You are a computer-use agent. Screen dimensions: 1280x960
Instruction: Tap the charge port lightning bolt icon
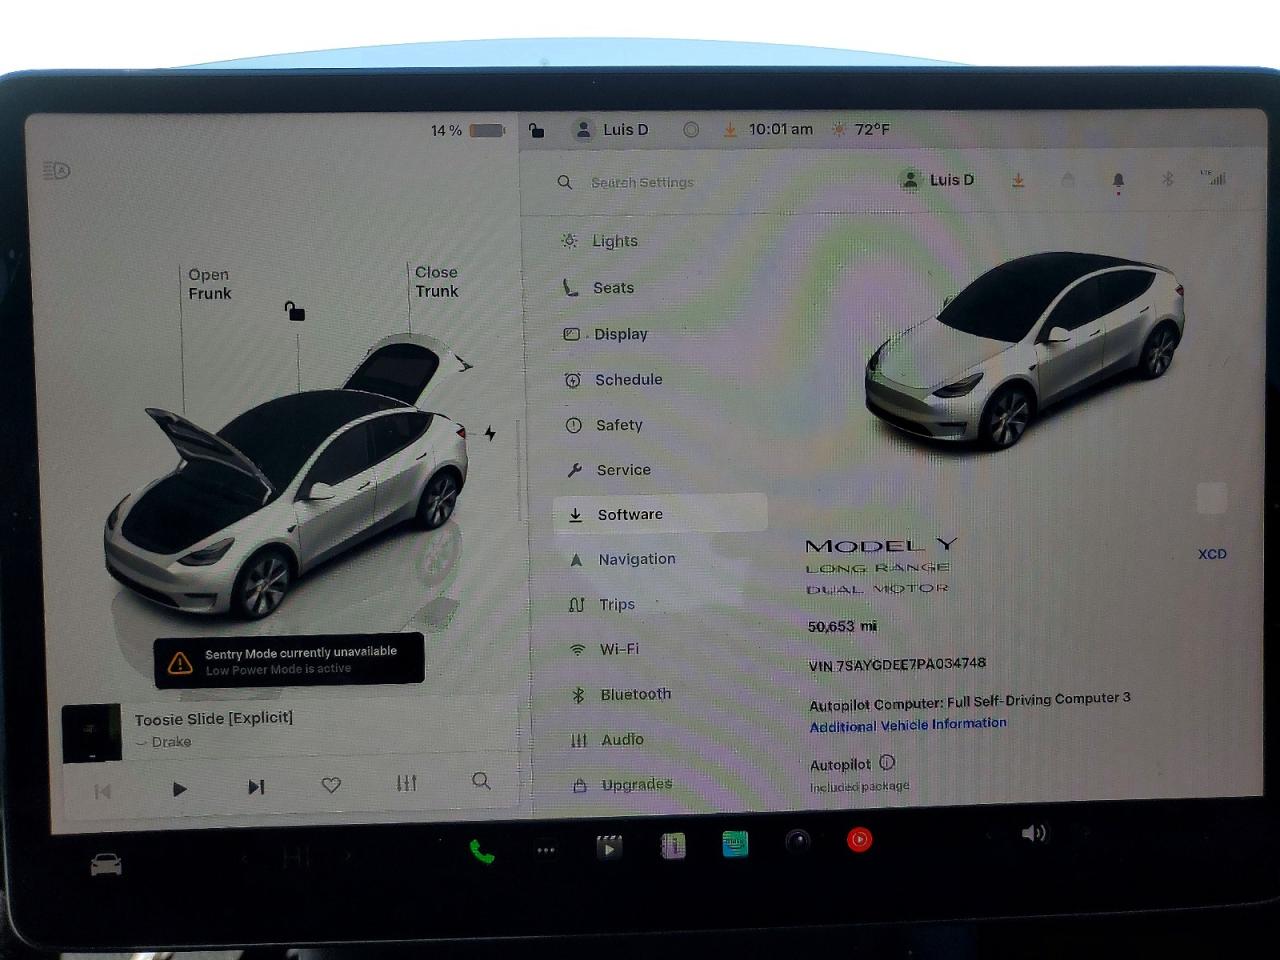point(490,433)
